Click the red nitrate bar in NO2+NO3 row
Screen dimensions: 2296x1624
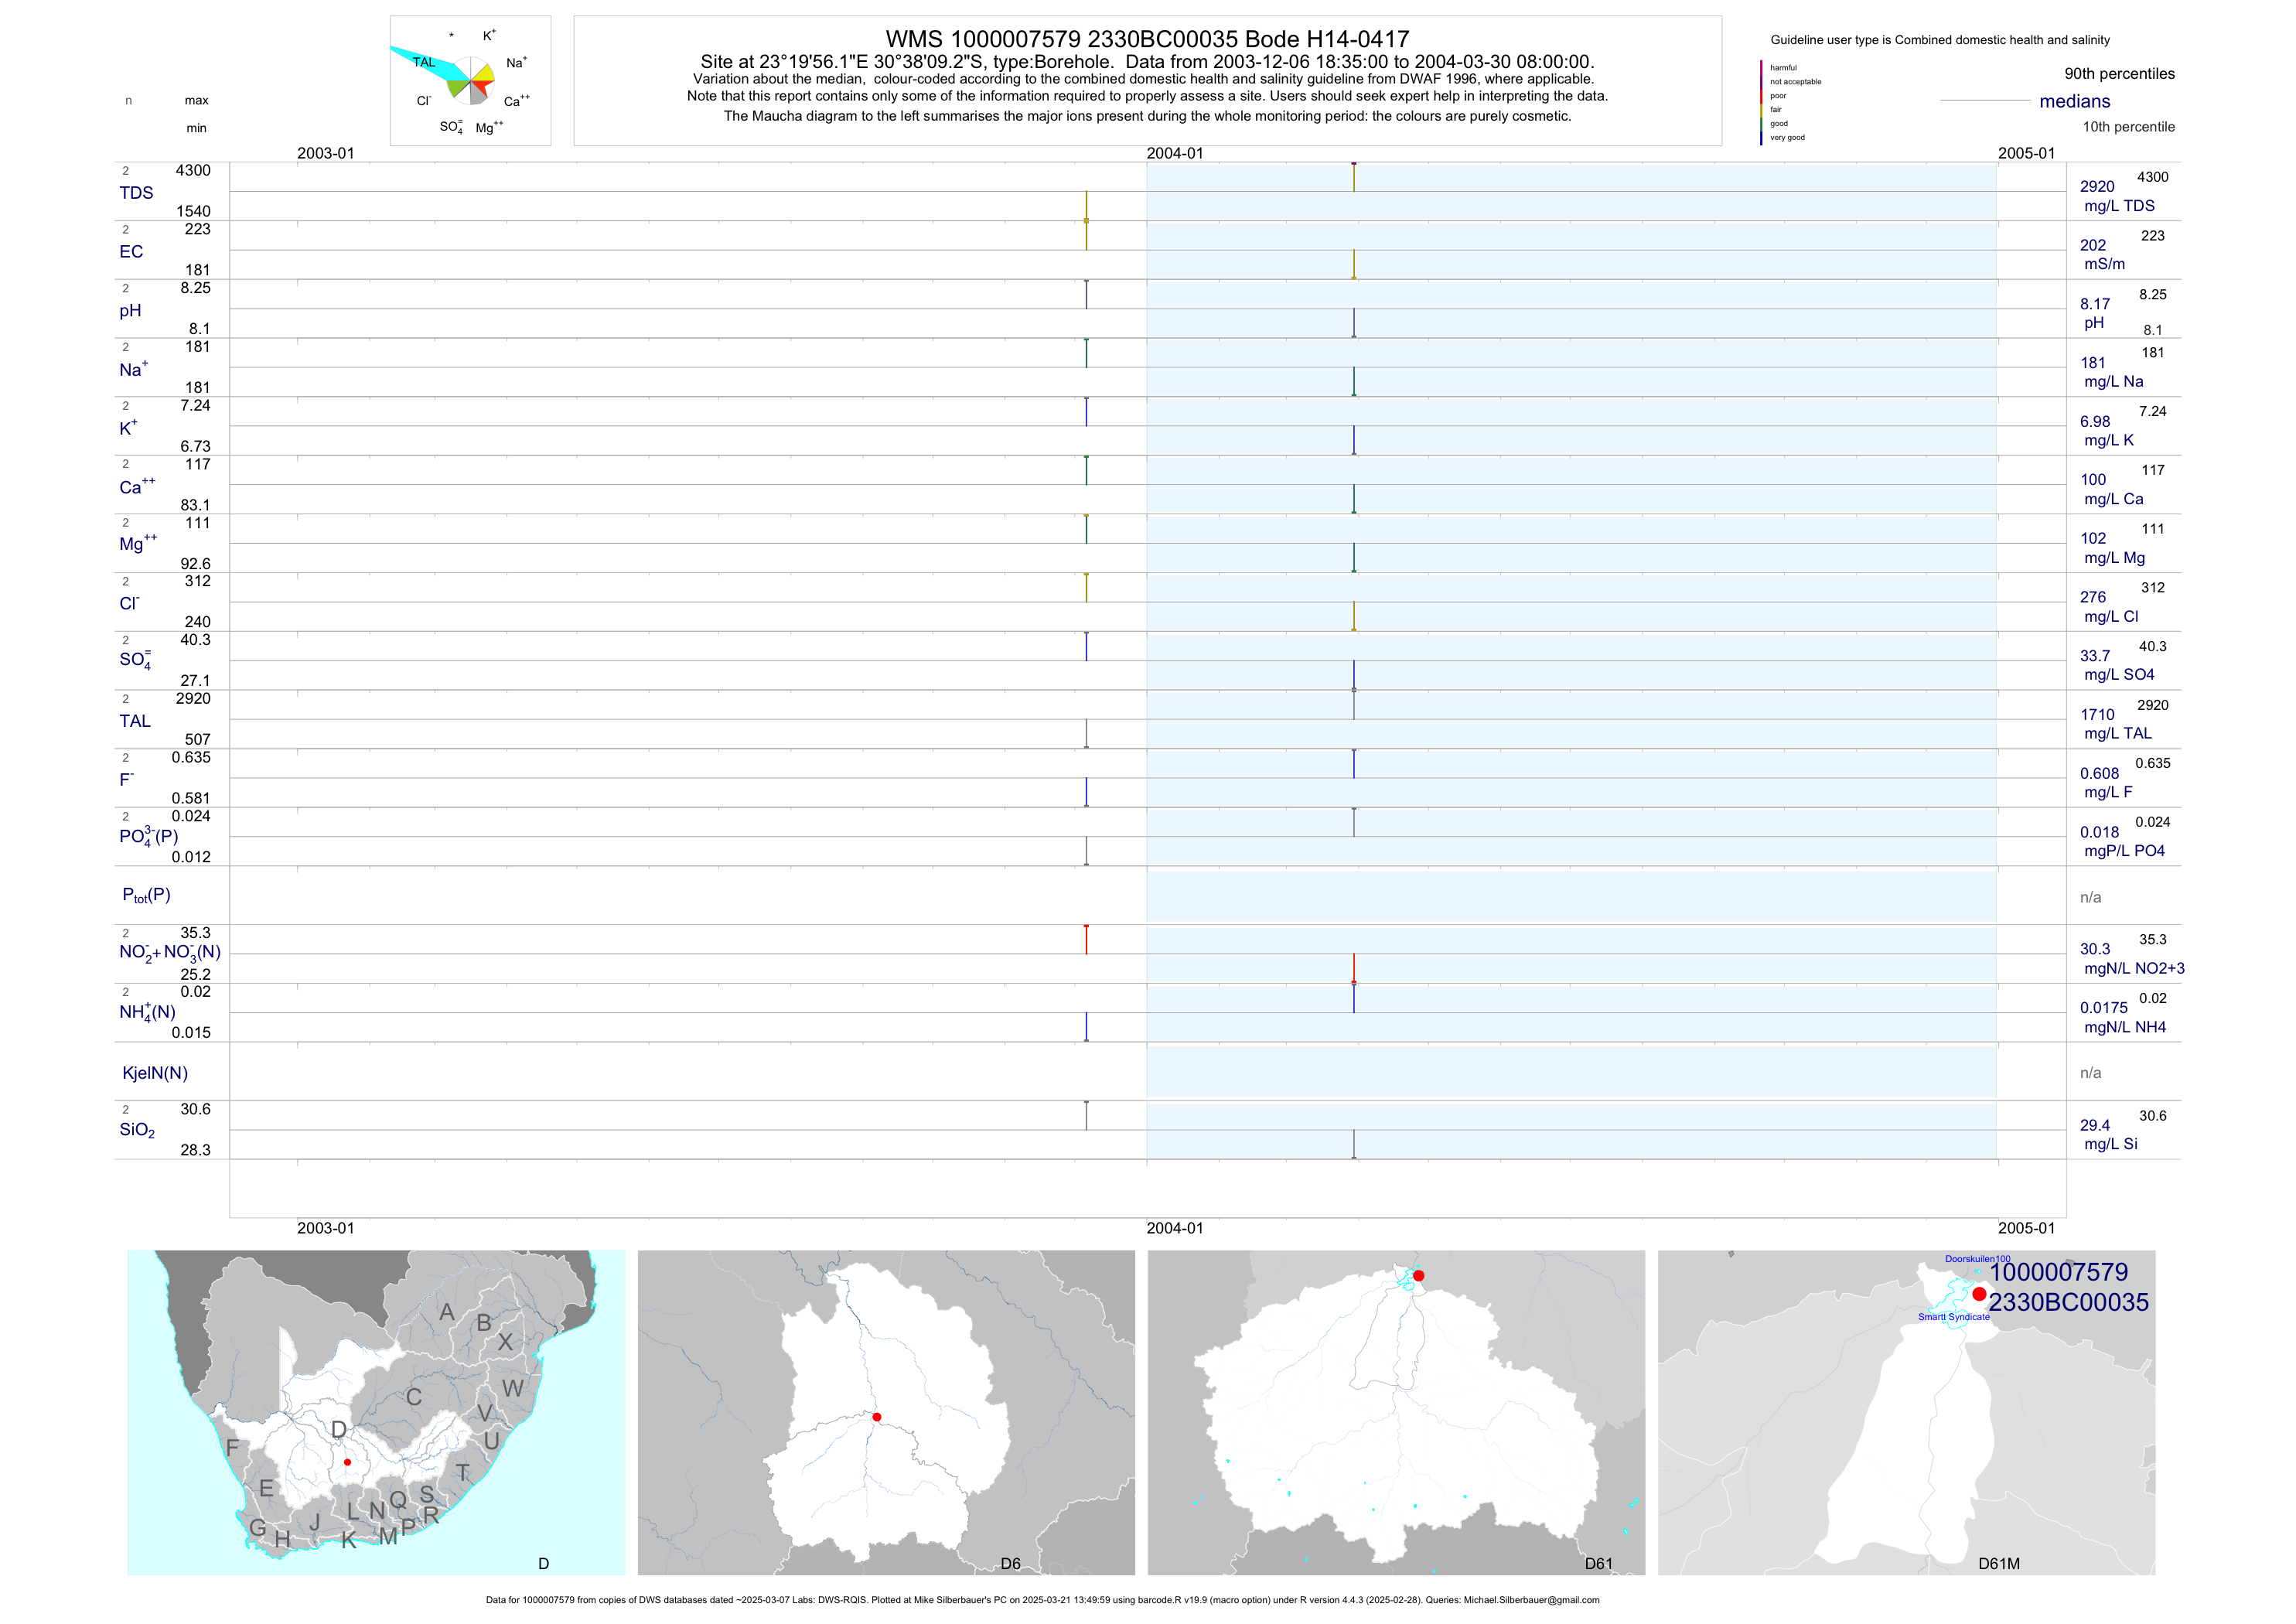coord(1086,940)
